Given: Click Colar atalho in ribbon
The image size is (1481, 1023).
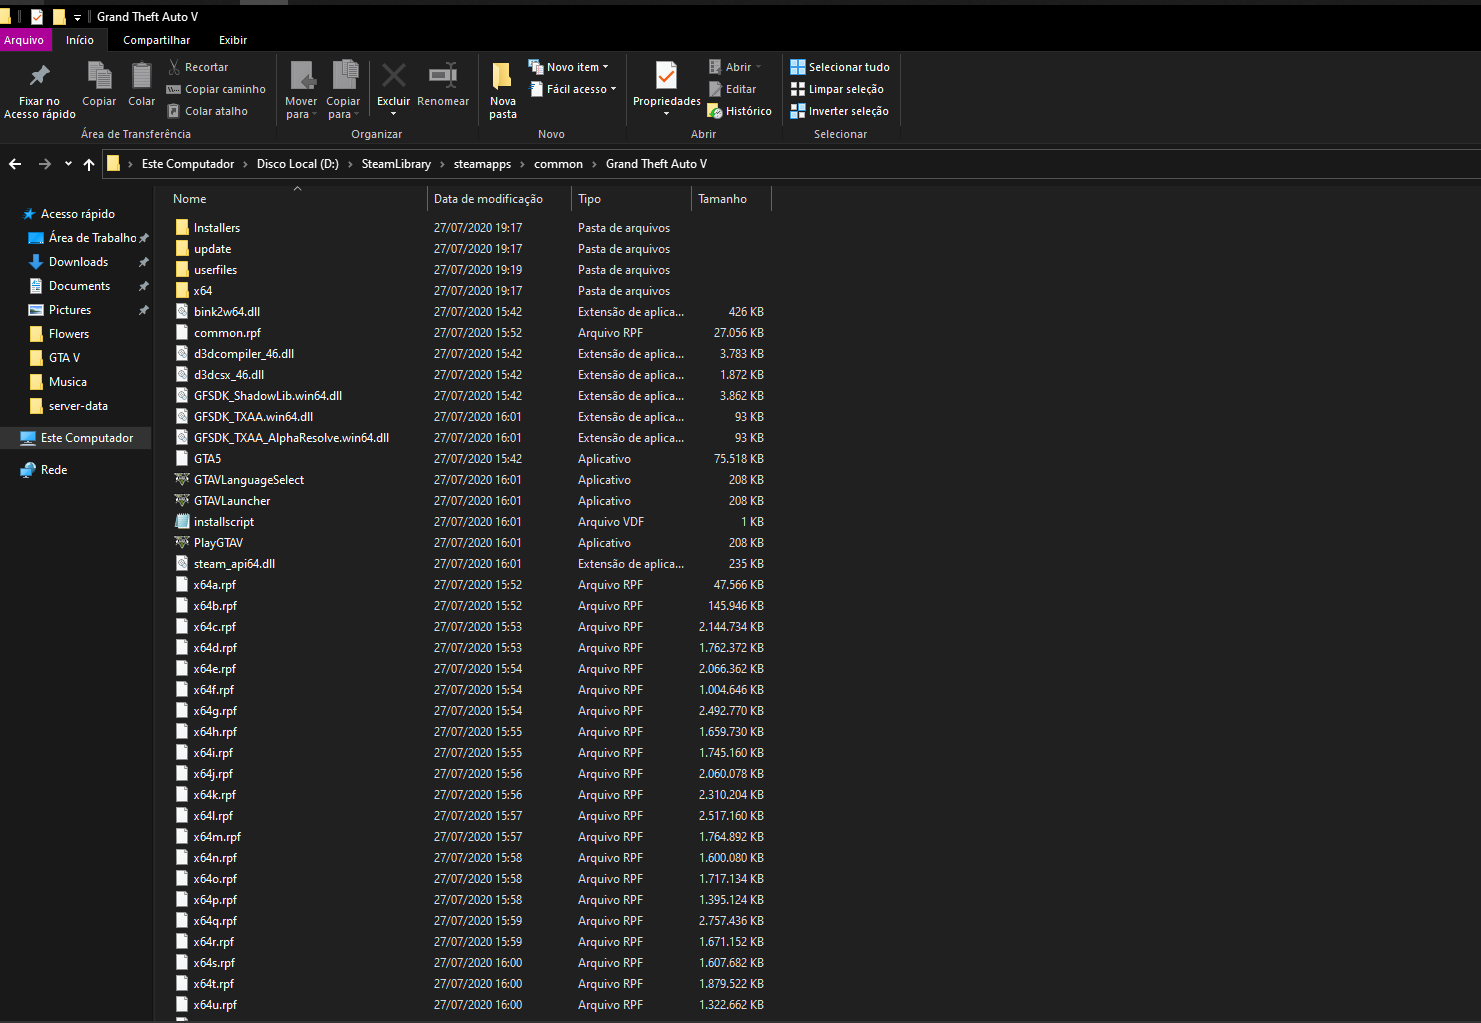Looking at the screenshot, I should pyautogui.click(x=207, y=111).
